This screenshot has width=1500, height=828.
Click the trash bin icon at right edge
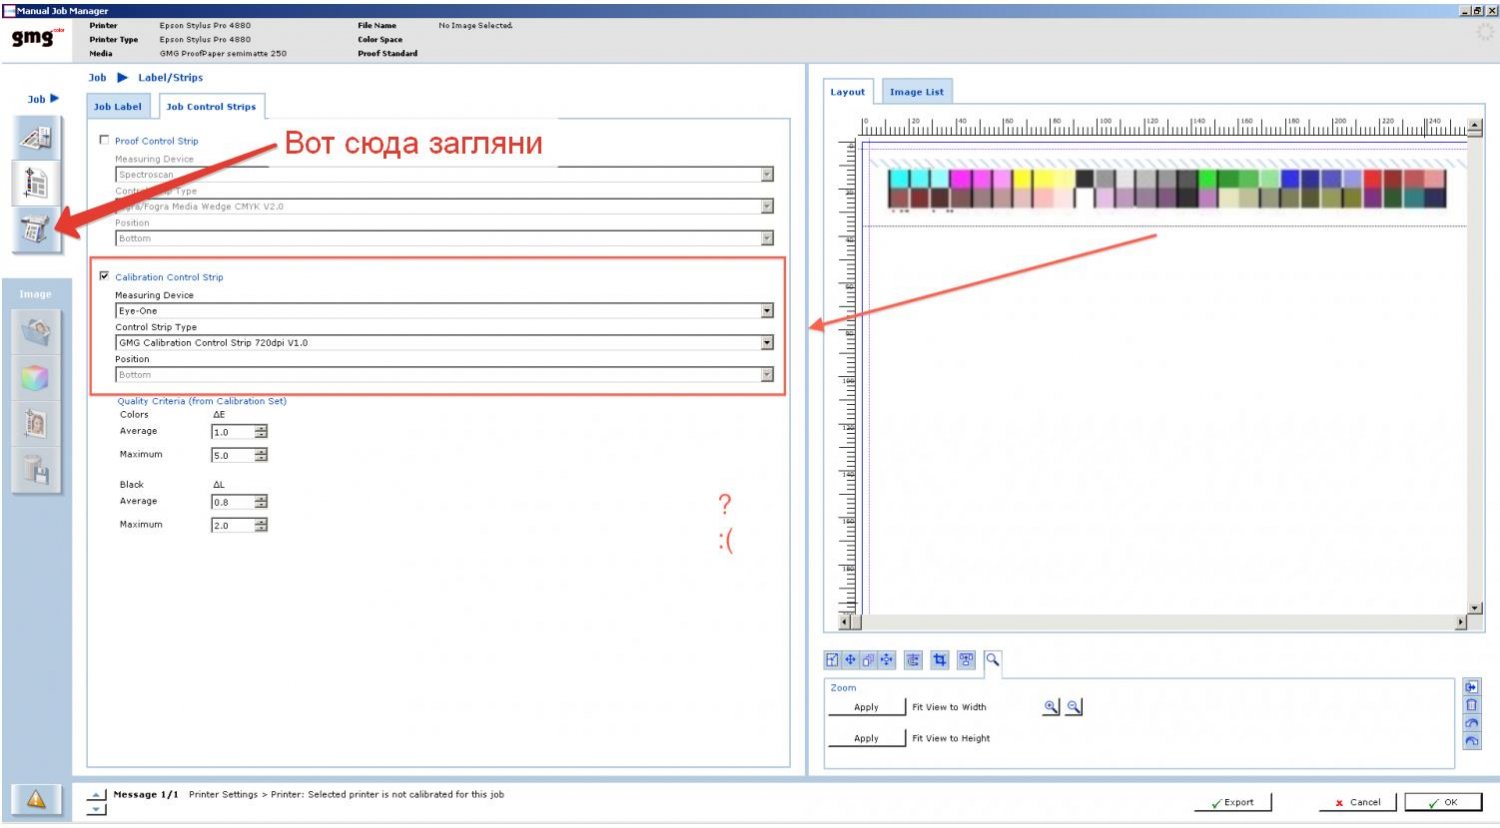(1471, 705)
